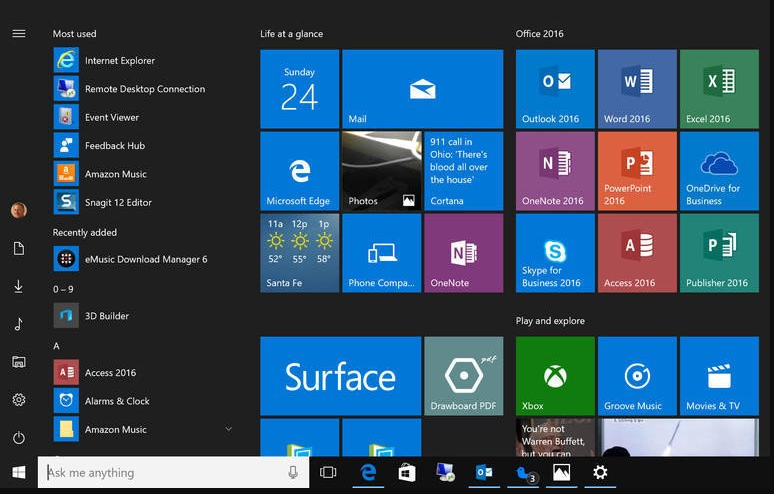Click the Office 2016 group header
This screenshot has height=494, width=774.
(x=540, y=34)
